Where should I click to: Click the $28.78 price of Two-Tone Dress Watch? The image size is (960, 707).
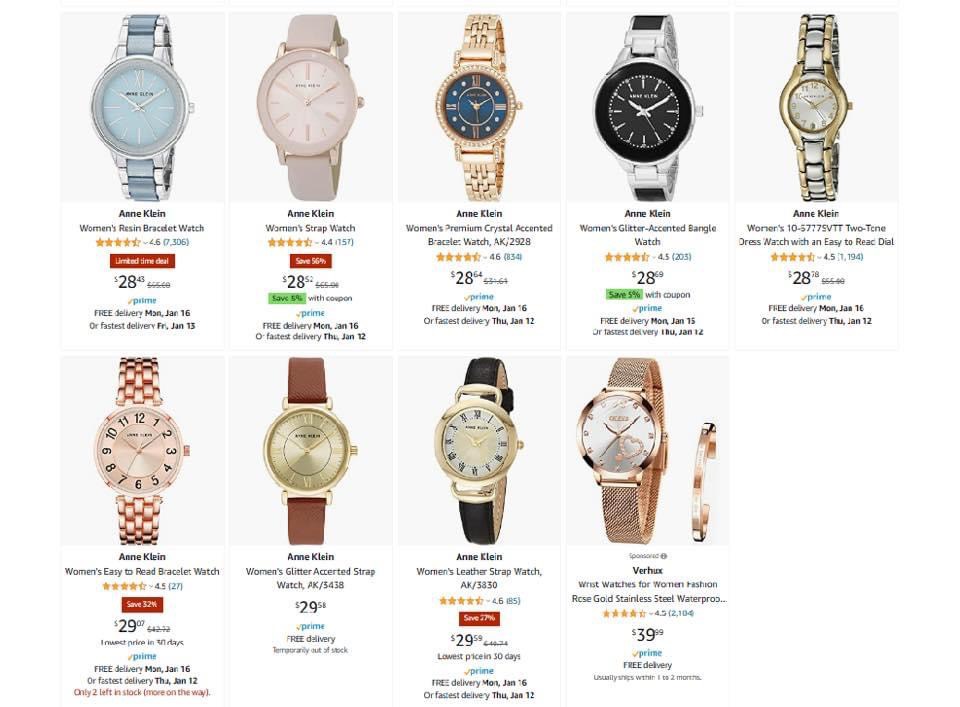(x=803, y=279)
